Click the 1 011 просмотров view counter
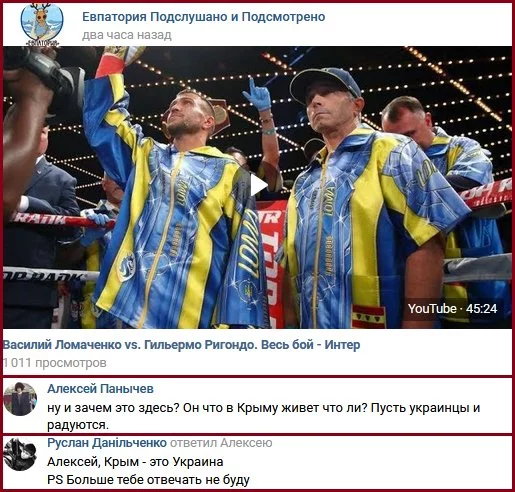 click(x=55, y=363)
